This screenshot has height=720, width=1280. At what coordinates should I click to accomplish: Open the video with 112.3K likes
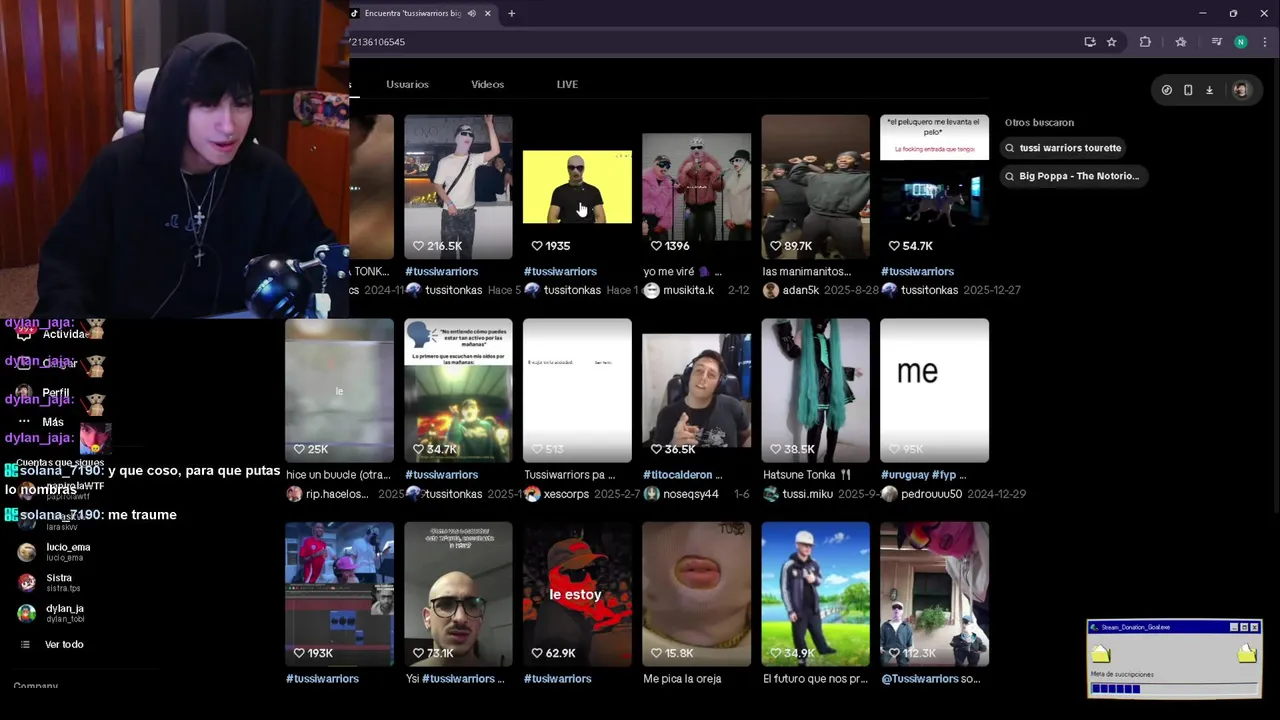click(x=934, y=594)
